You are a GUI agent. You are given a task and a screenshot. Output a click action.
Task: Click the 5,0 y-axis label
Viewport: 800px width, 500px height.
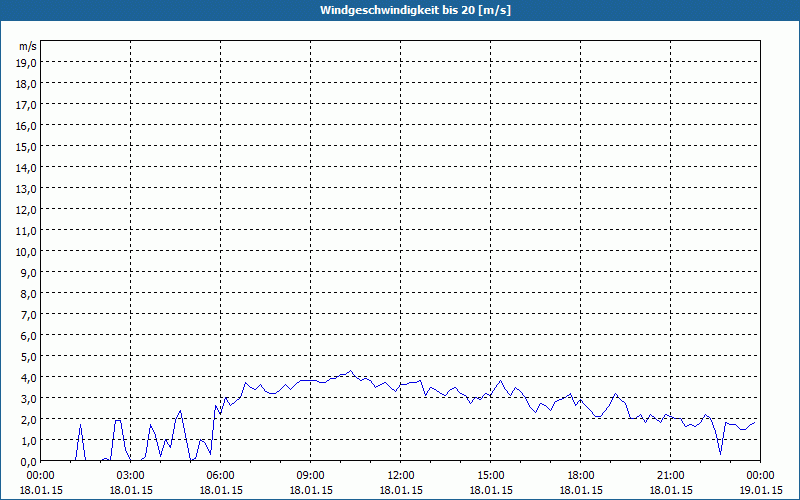coord(29,357)
